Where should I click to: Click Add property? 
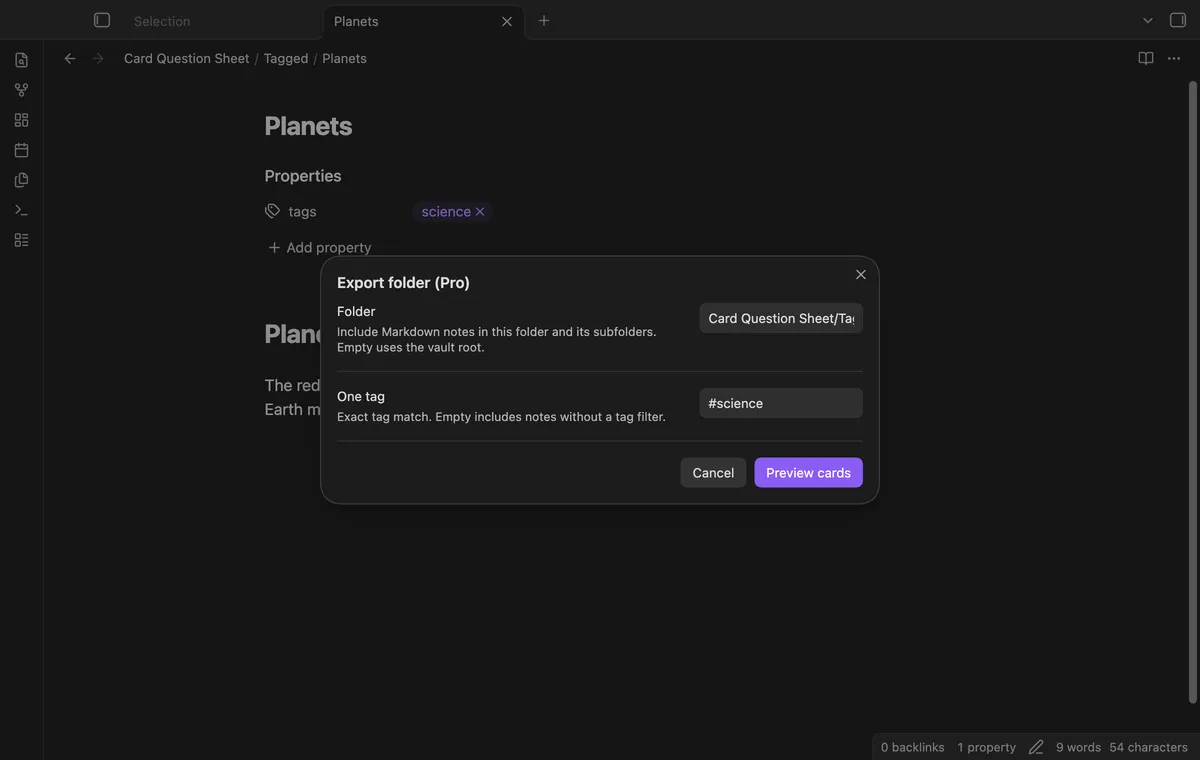tap(319, 247)
